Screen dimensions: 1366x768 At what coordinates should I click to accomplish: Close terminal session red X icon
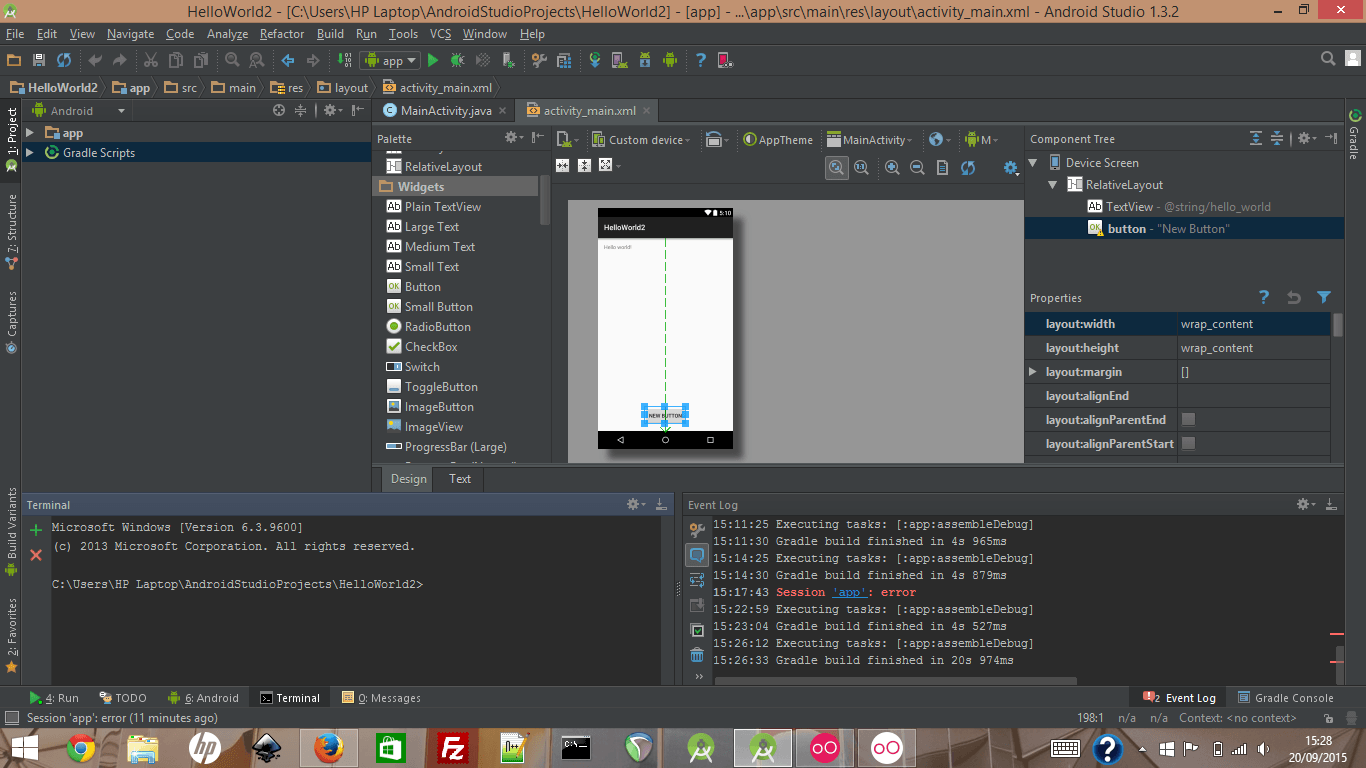click(x=36, y=554)
